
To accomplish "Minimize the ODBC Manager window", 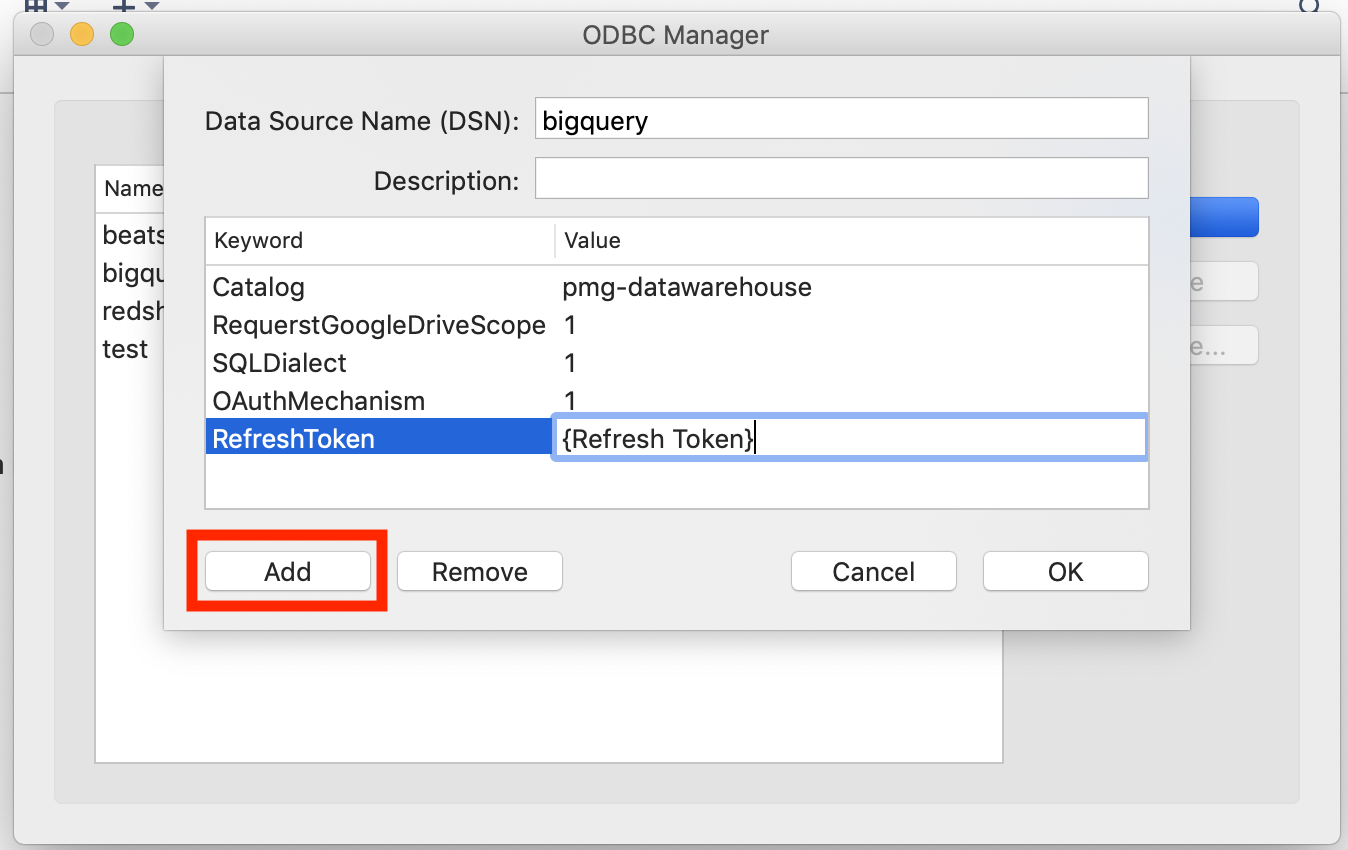I will click(x=81, y=35).
